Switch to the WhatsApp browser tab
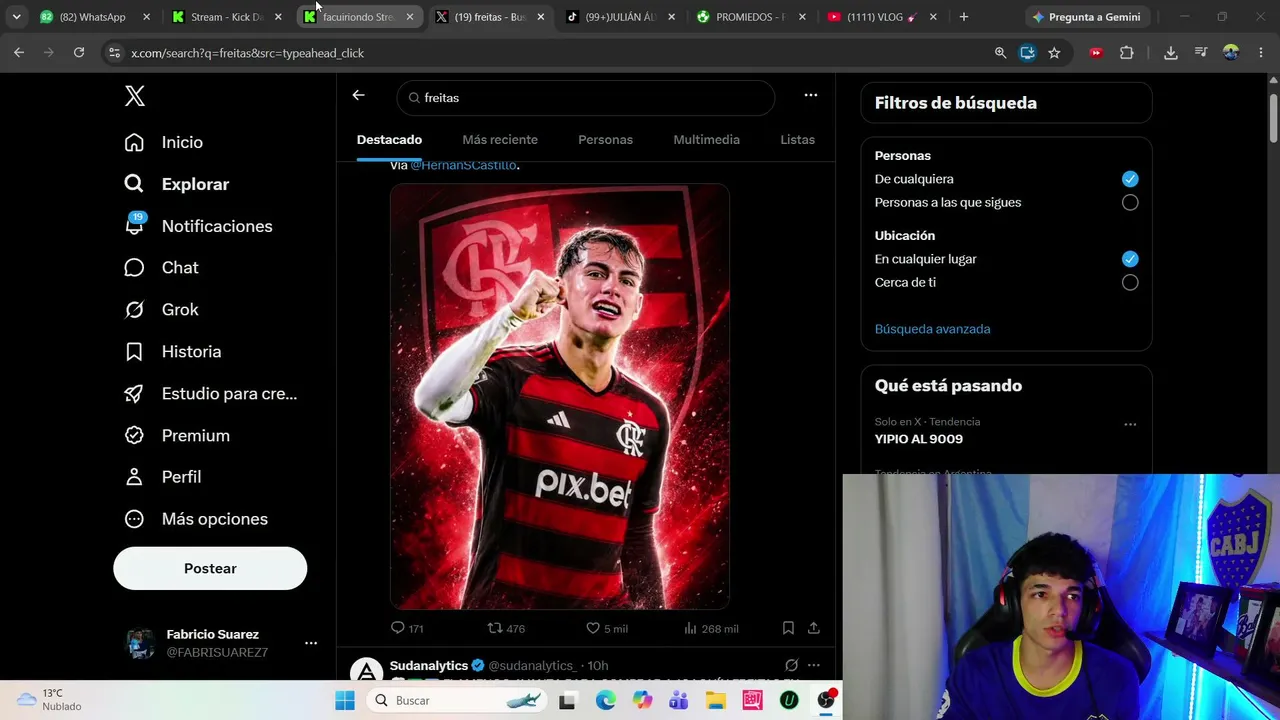The image size is (1280, 720). coord(95,17)
